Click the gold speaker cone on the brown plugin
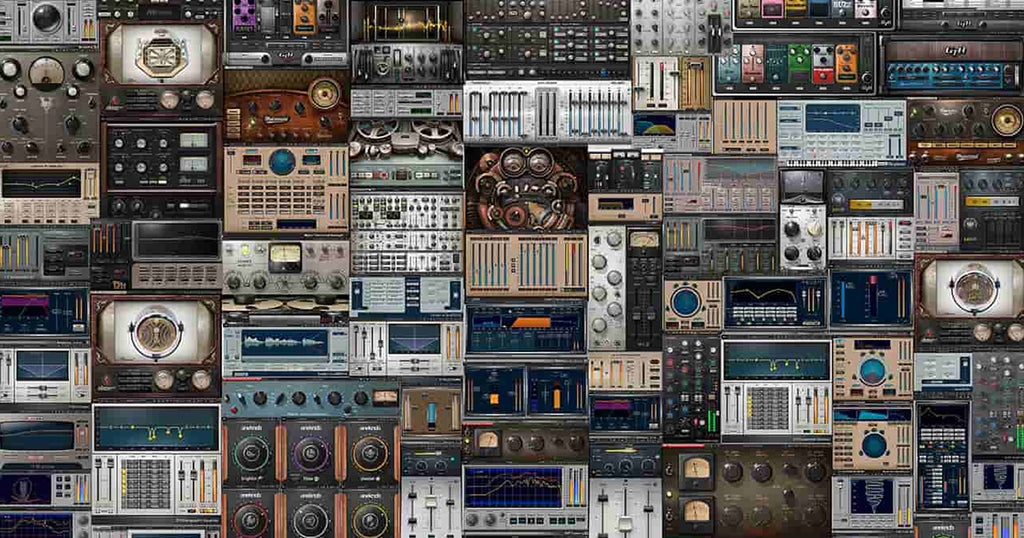The image size is (1024, 538). [x=324, y=93]
